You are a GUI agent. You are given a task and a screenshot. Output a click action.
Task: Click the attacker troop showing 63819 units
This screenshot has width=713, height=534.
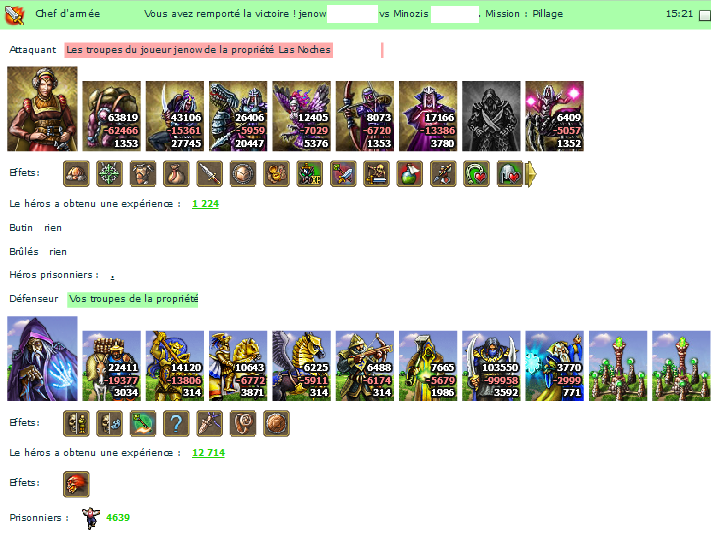[x=111, y=116]
